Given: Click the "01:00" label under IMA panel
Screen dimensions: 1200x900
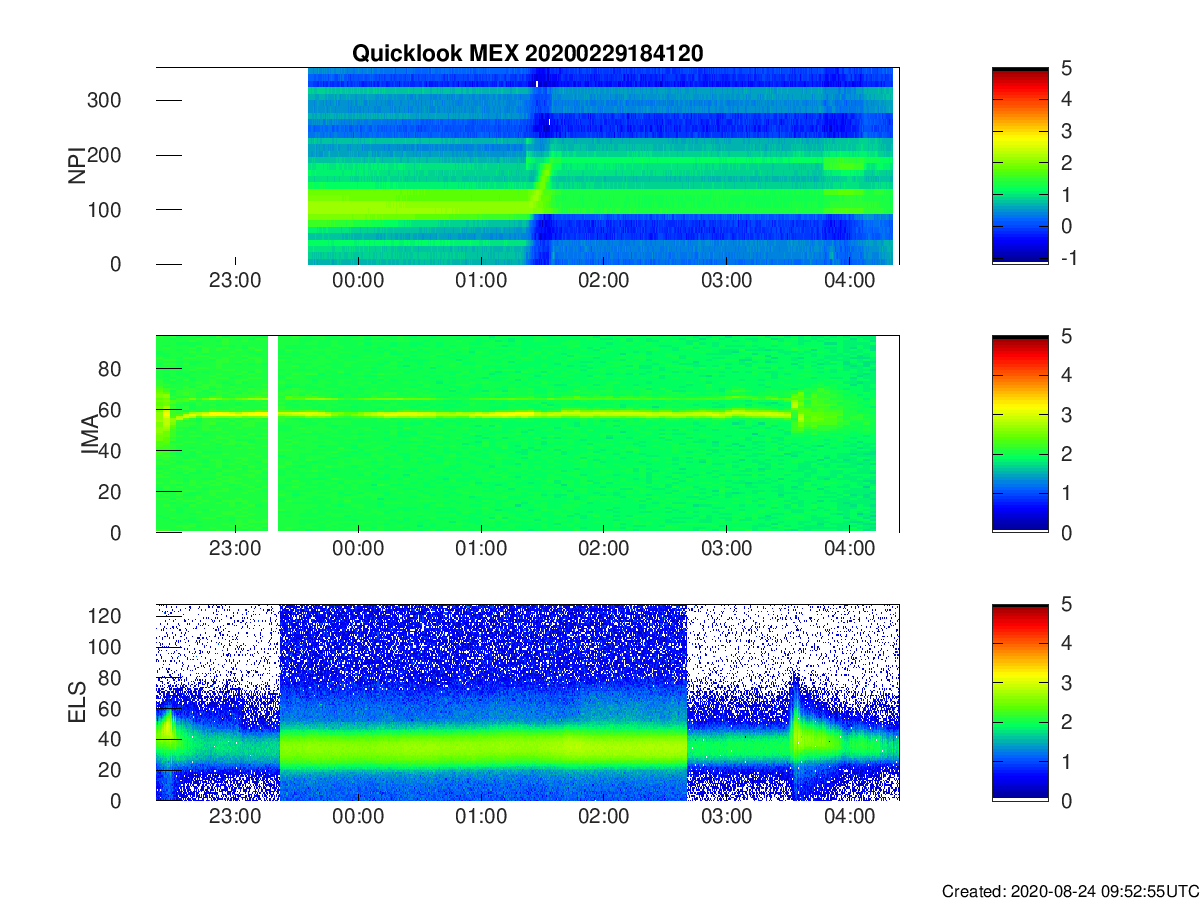Looking at the screenshot, I should 481,549.
